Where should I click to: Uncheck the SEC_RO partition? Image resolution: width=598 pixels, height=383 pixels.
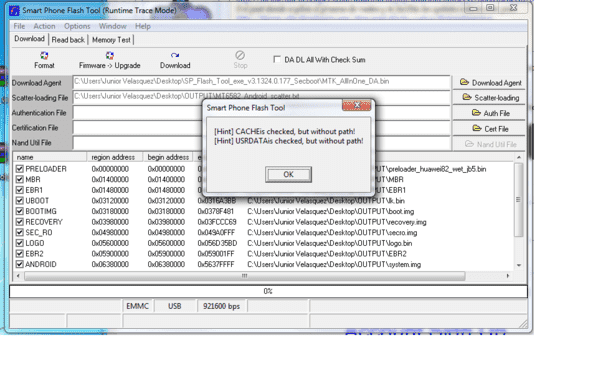pos(20,232)
